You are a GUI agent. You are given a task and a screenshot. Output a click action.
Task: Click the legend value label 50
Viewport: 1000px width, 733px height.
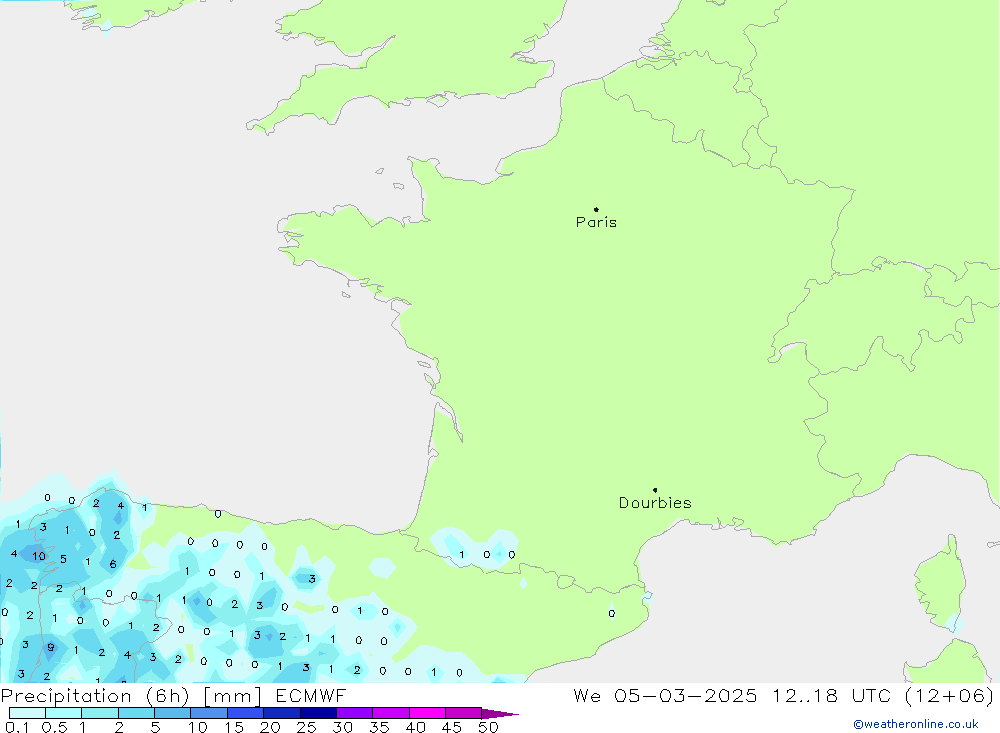click(x=488, y=727)
